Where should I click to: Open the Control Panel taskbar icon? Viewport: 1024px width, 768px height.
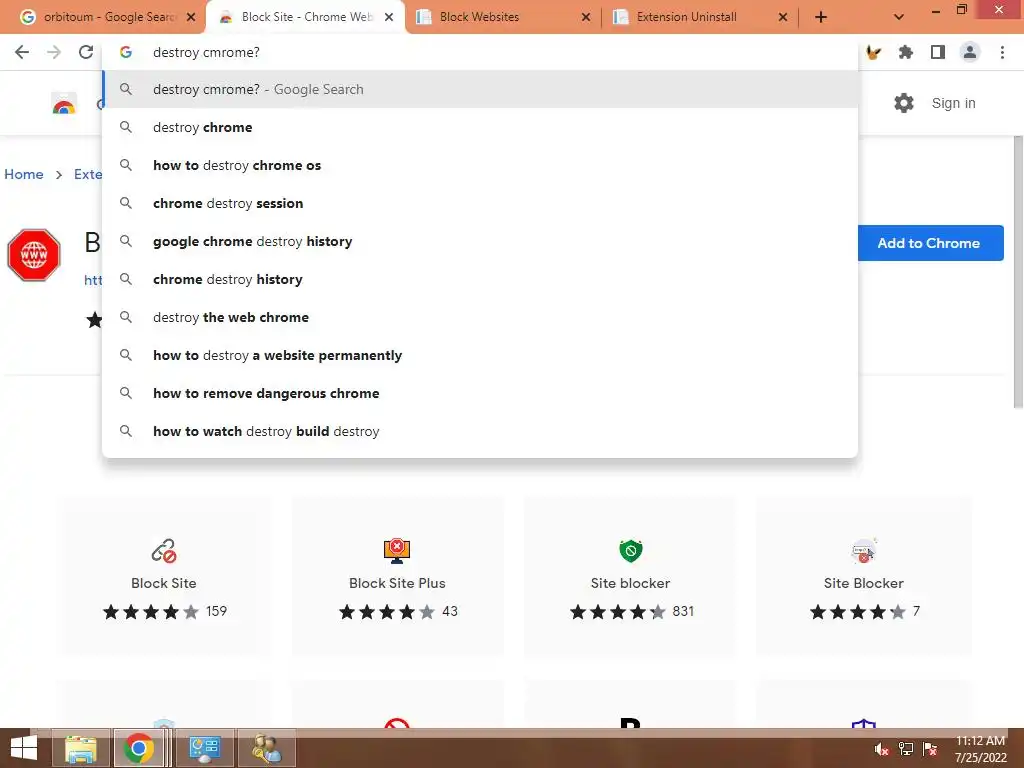click(204, 748)
